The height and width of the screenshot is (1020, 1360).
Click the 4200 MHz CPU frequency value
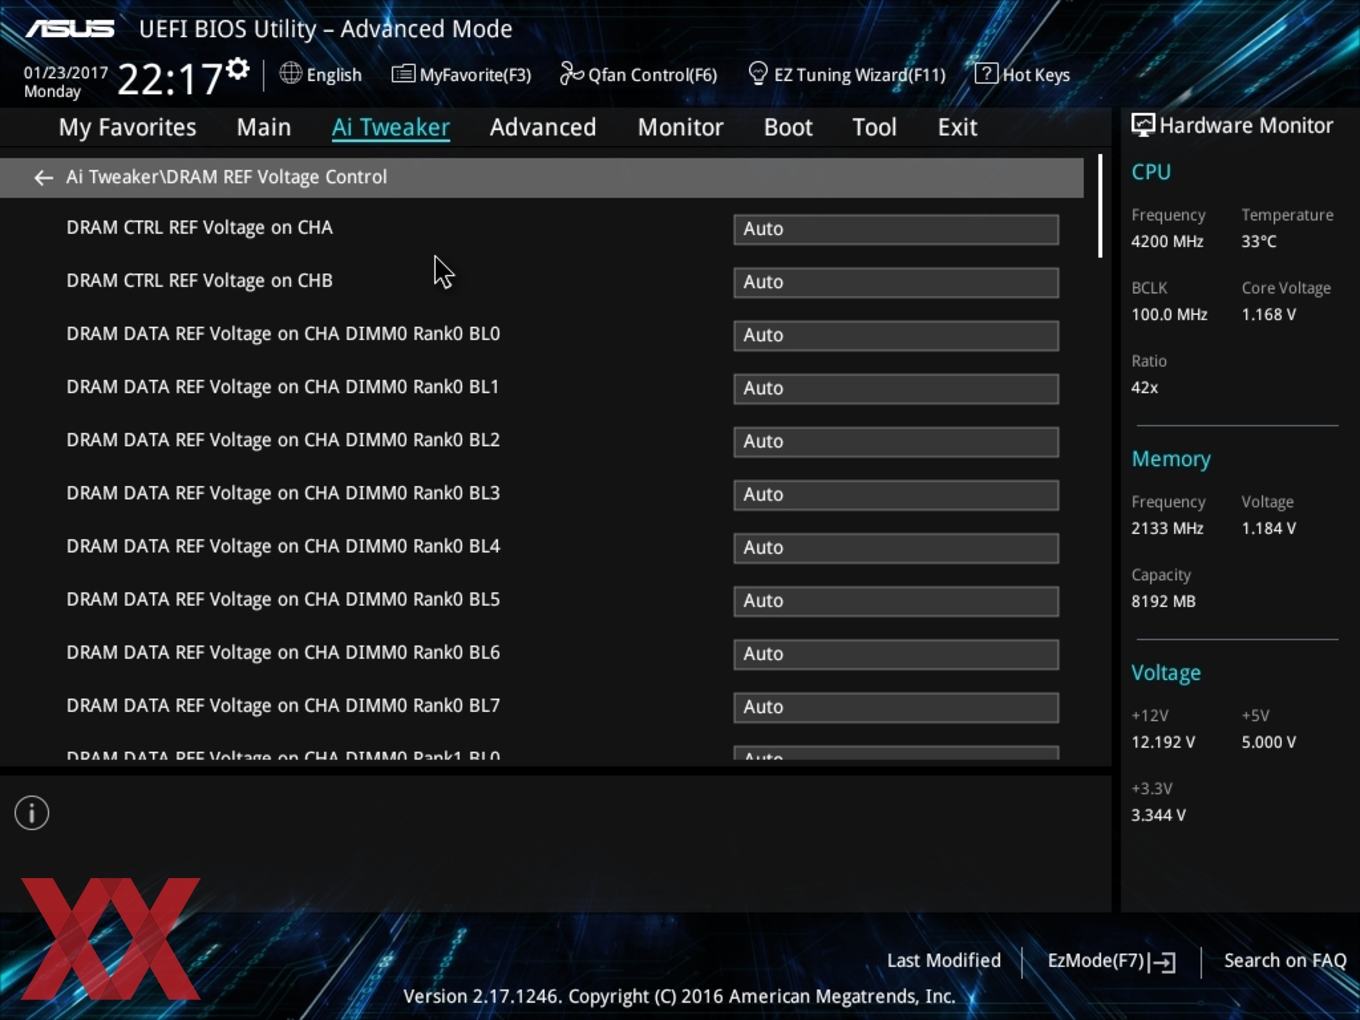pos(1167,241)
